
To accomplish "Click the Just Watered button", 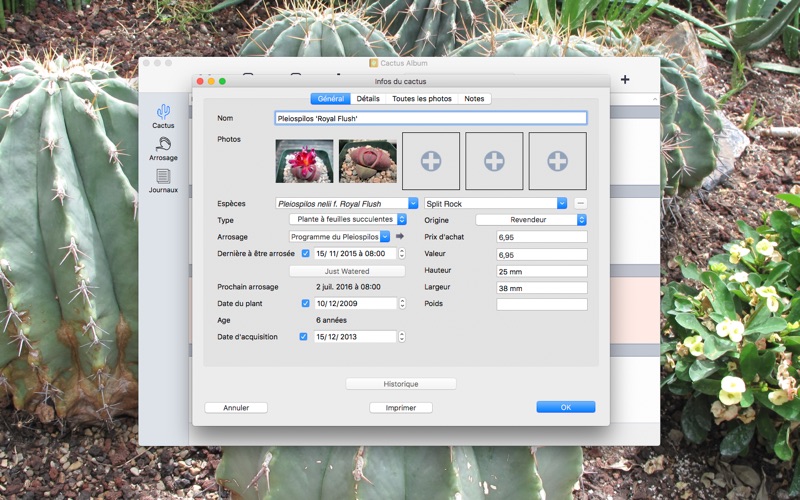I will [x=347, y=271].
